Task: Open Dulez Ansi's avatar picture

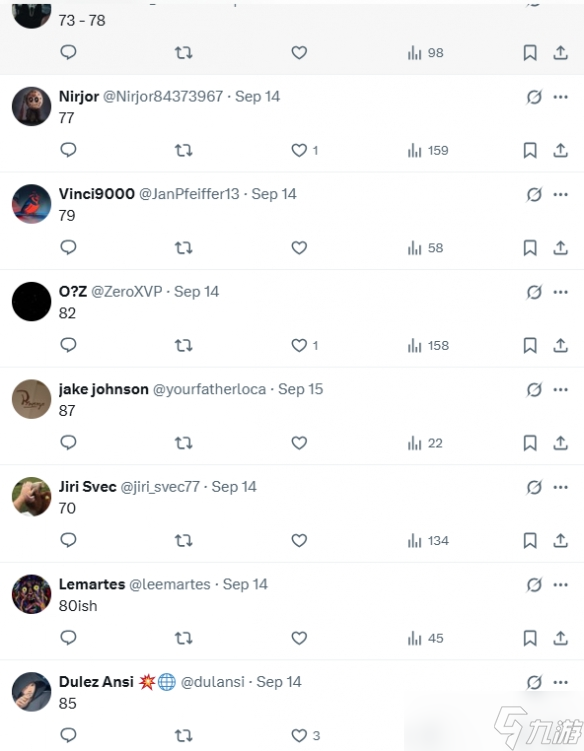Action: [x=32, y=692]
